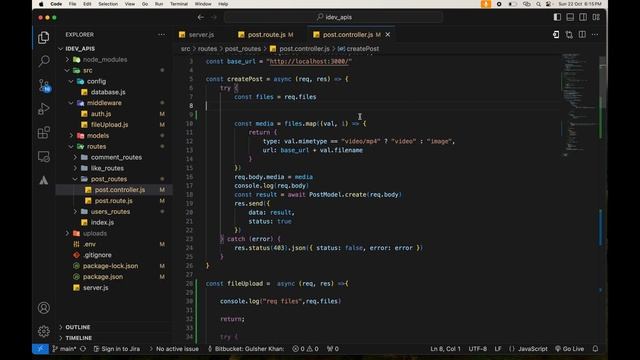Click No active issue in status bar

point(174,349)
